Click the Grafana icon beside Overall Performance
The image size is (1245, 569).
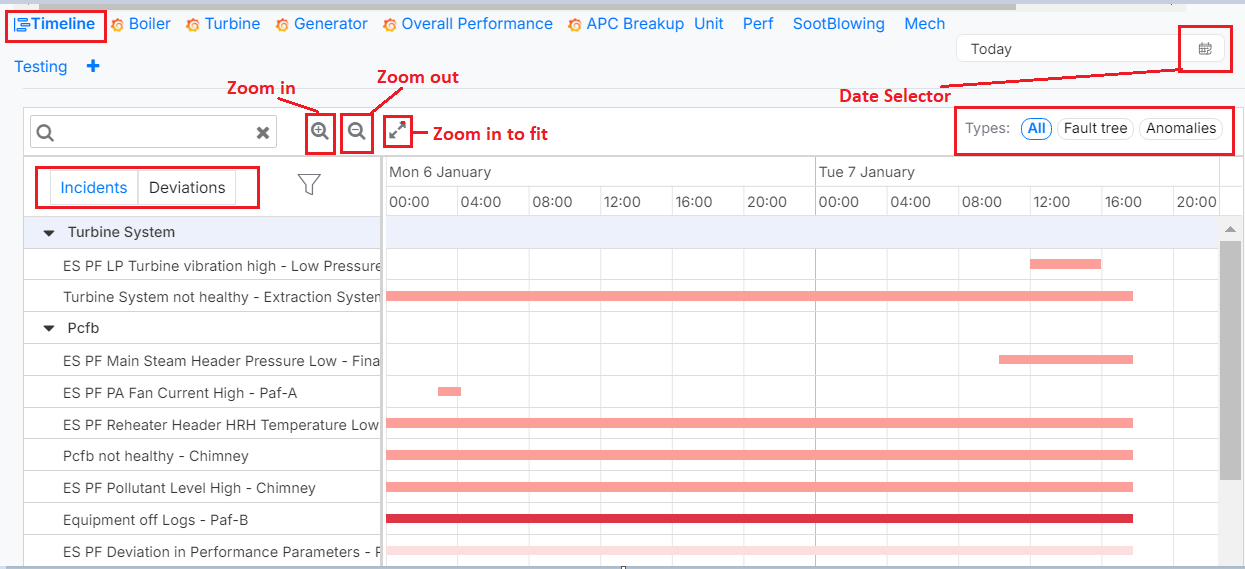coord(390,25)
